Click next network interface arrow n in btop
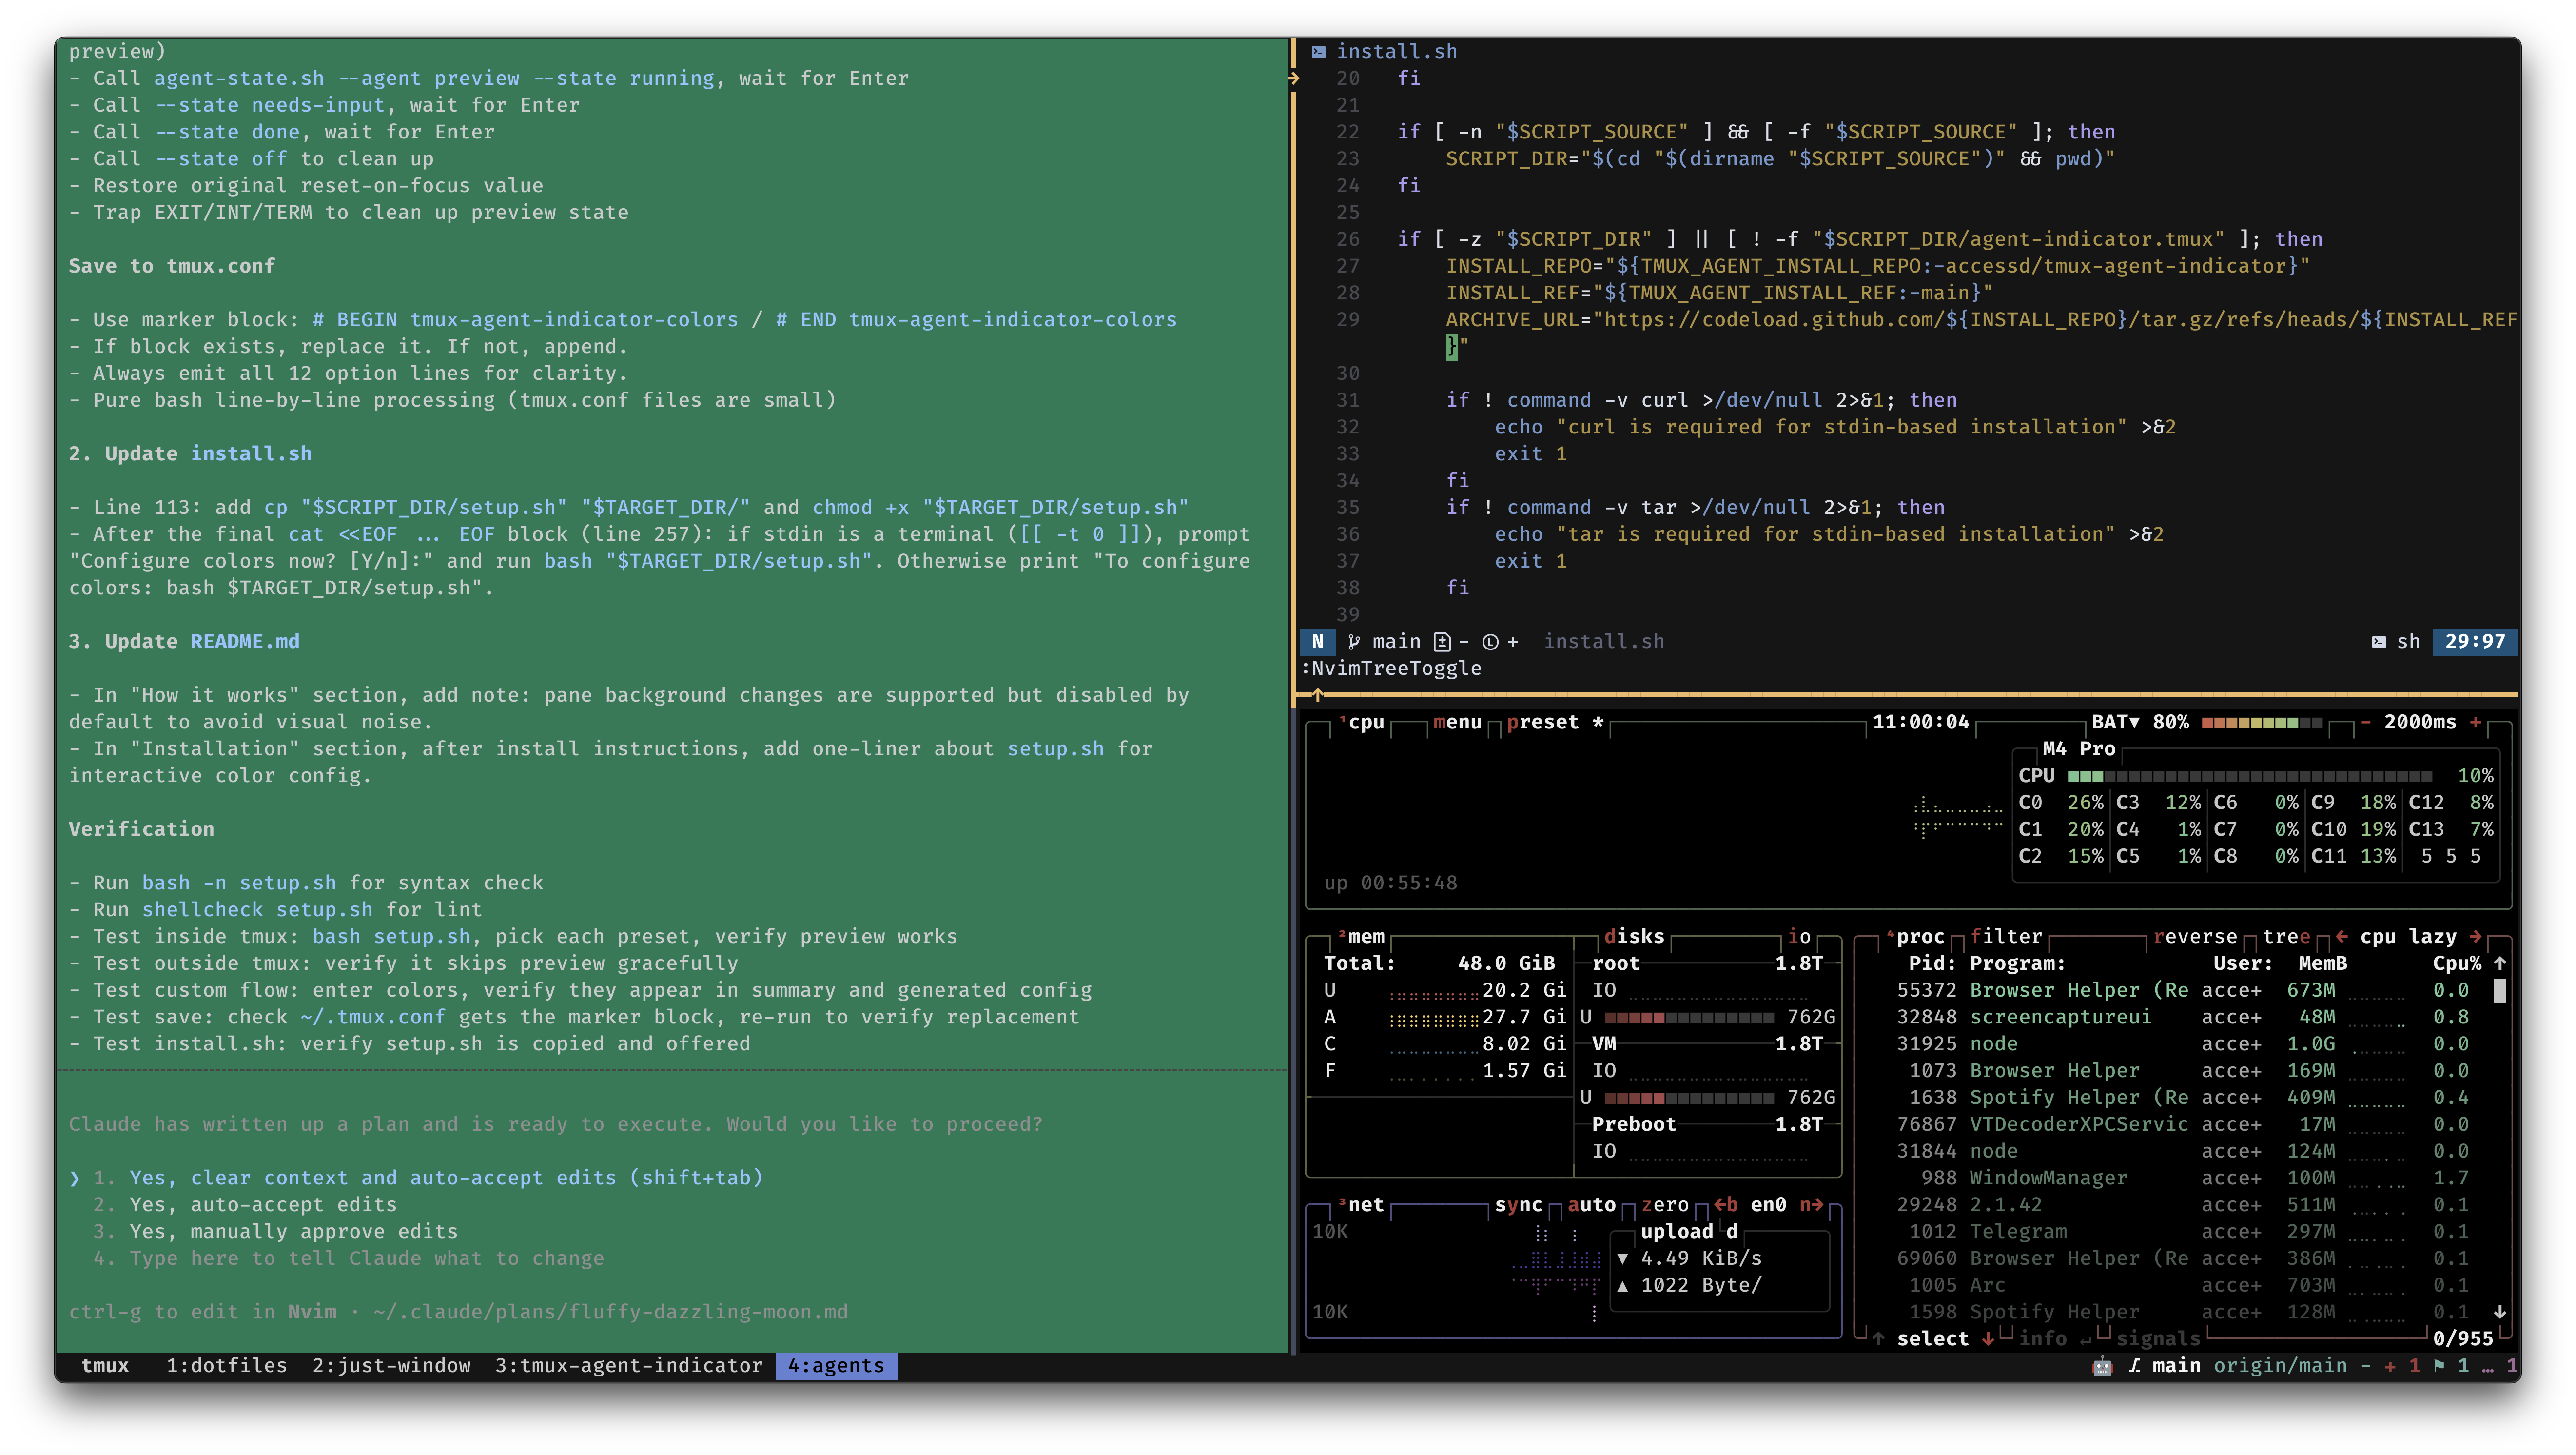The width and height of the screenshot is (2576, 1455). [x=1811, y=1204]
